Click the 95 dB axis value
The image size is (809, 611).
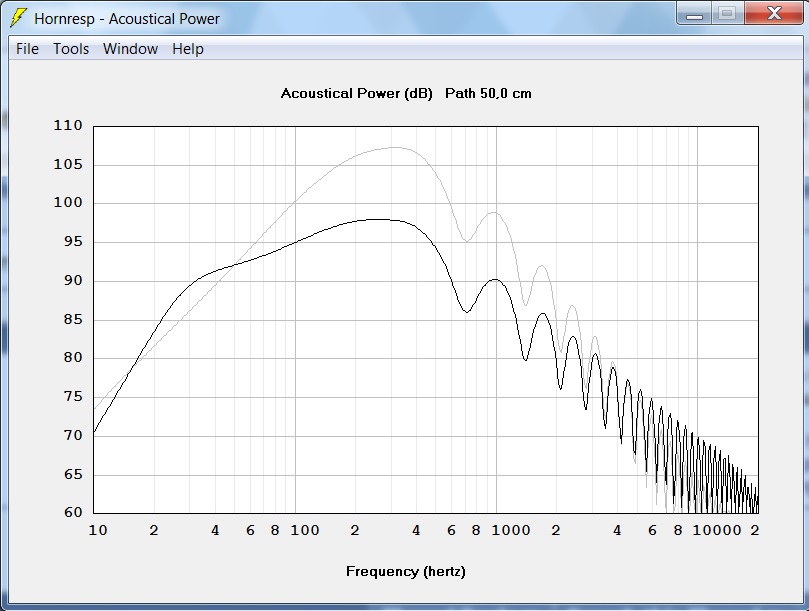coord(73,242)
